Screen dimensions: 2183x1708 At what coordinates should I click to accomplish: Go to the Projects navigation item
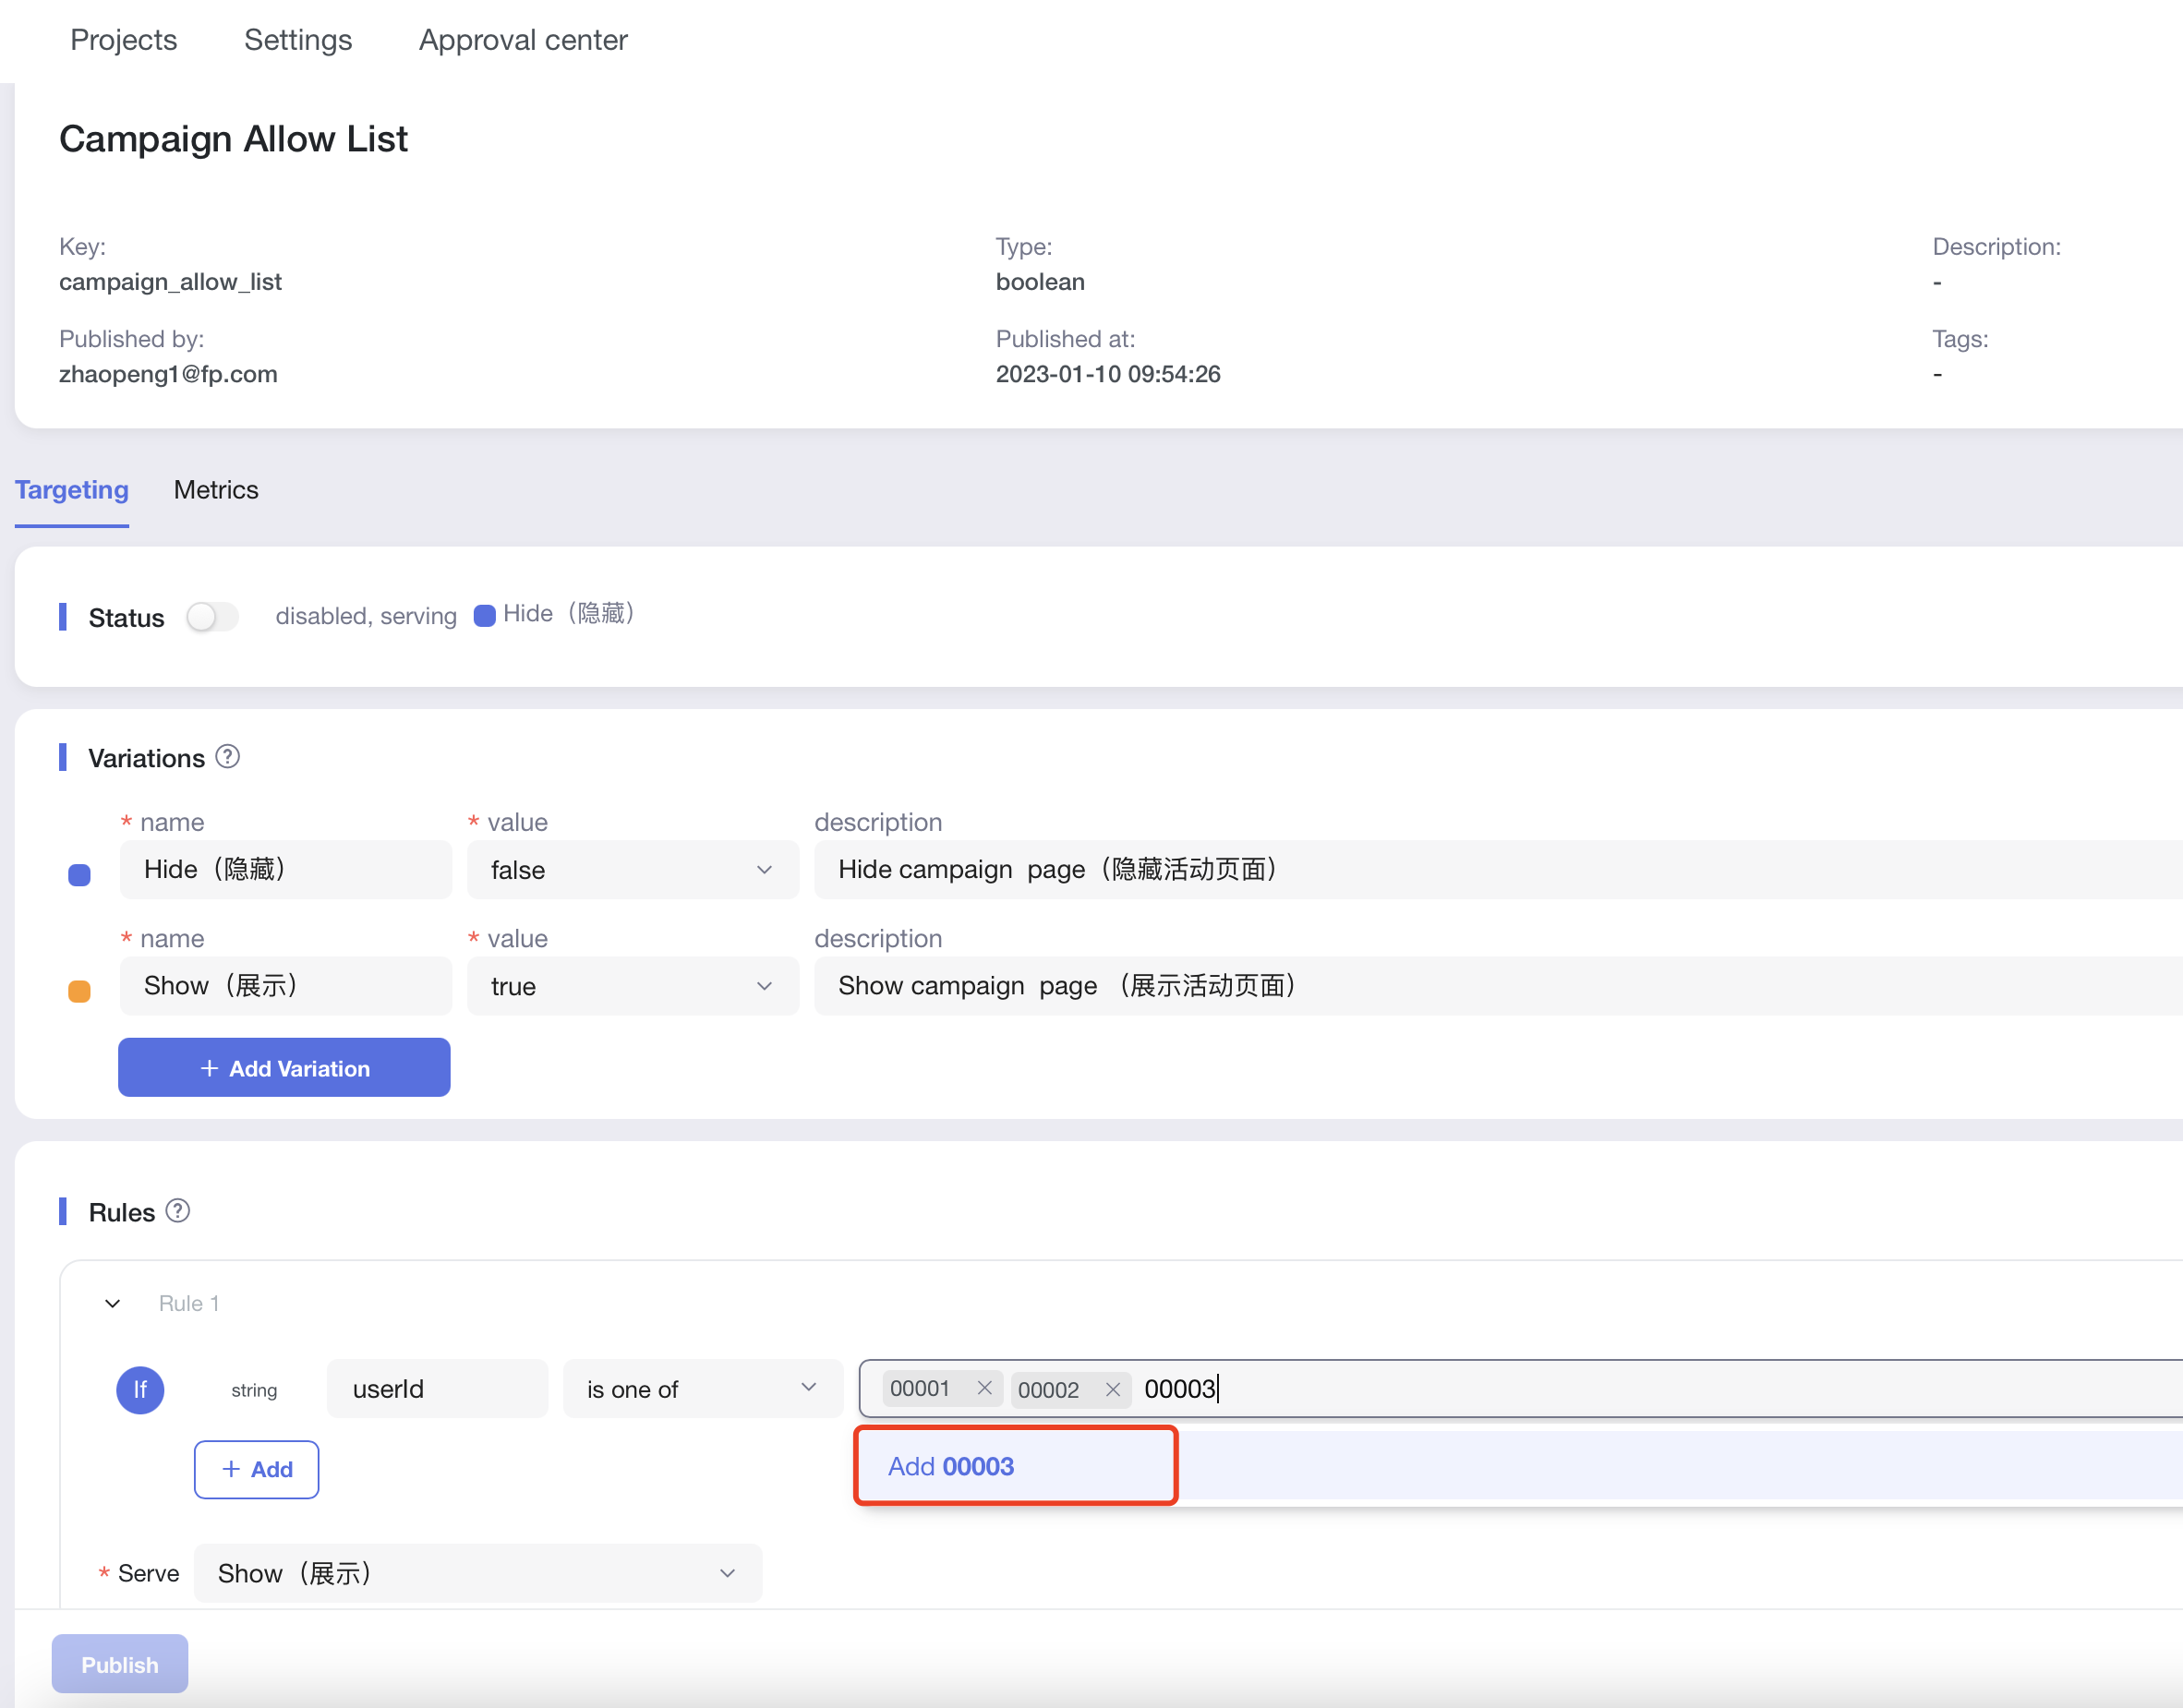coord(123,40)
